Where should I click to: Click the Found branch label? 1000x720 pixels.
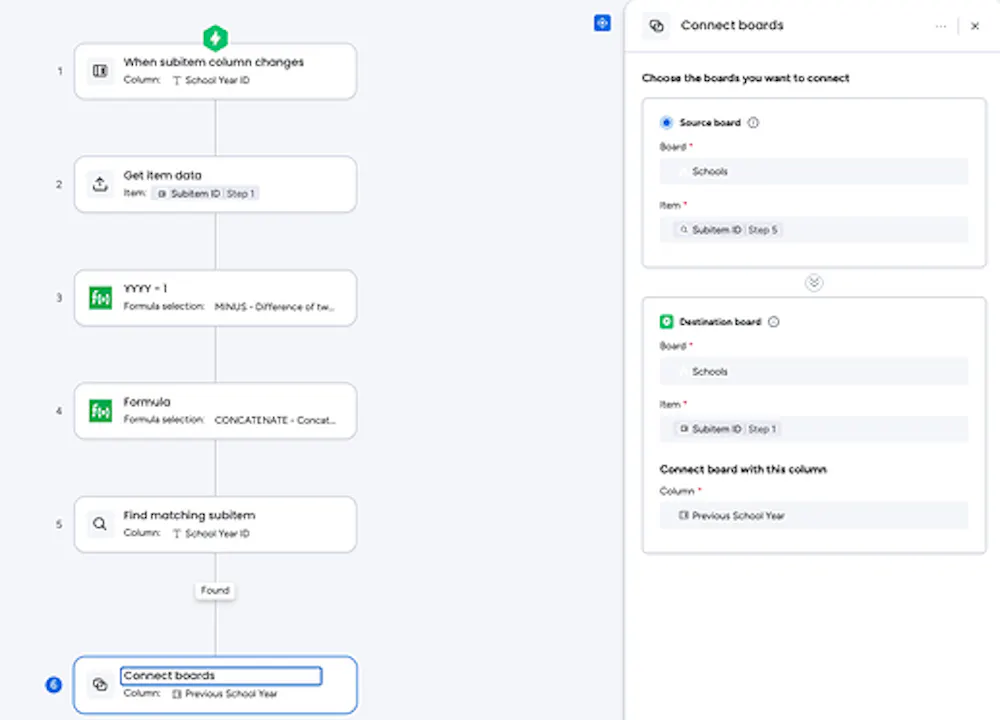coord(215,591)
